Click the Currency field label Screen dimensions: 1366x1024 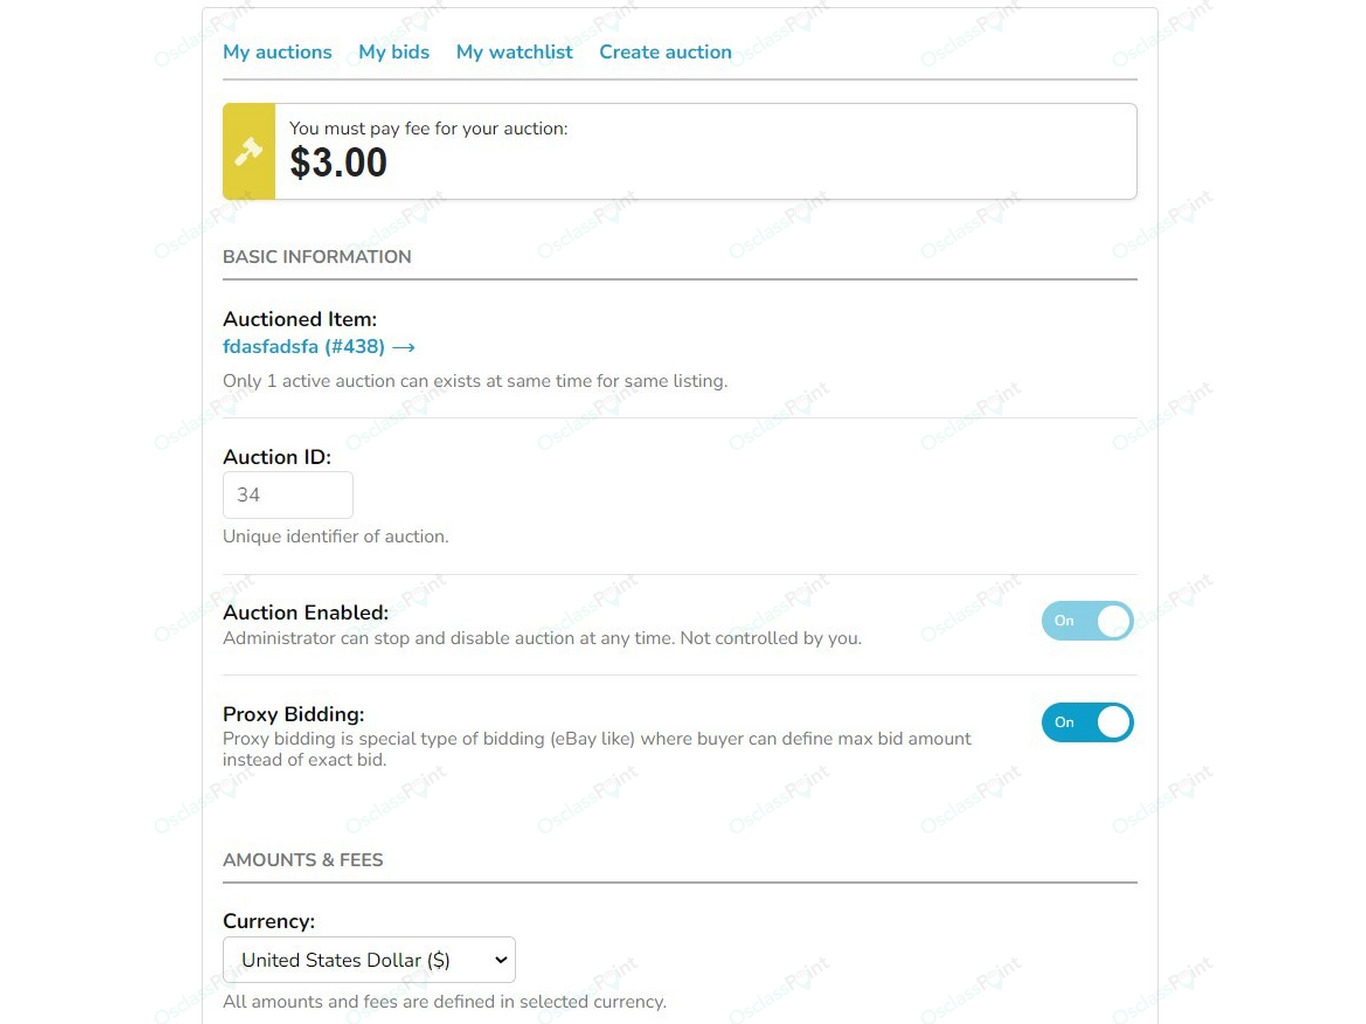pyautogui.click(x=268, y=921)
